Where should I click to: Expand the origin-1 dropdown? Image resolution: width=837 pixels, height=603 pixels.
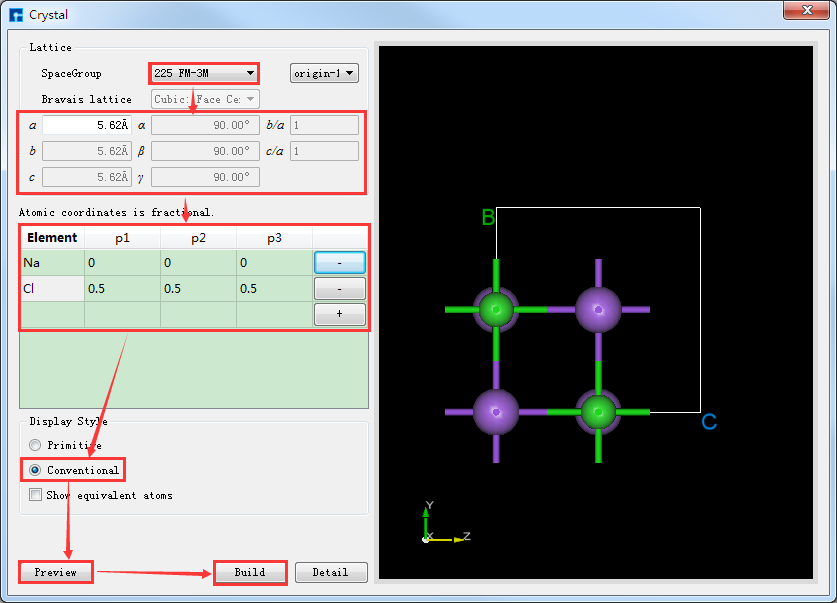324,73
